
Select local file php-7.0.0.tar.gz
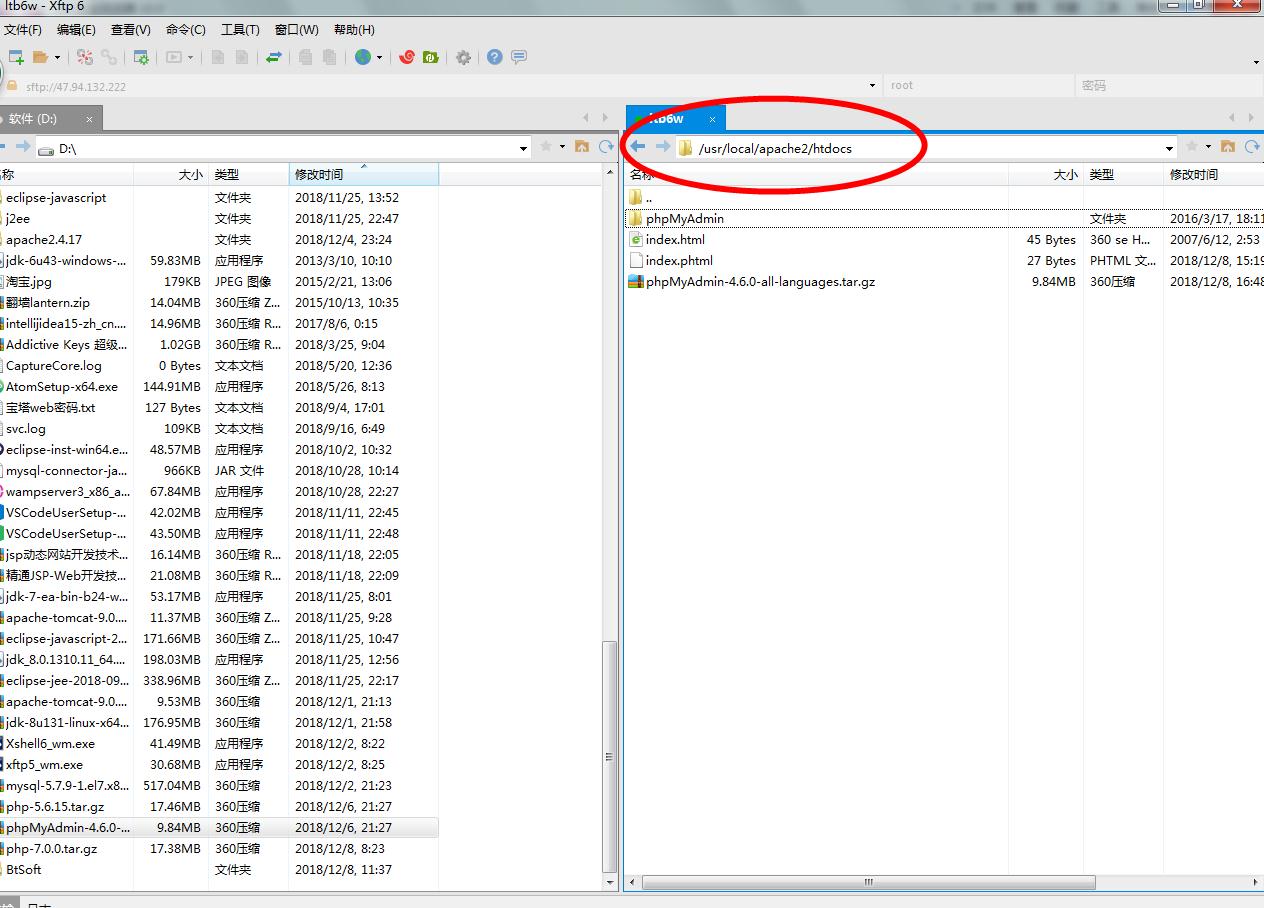tap(52, 848)
